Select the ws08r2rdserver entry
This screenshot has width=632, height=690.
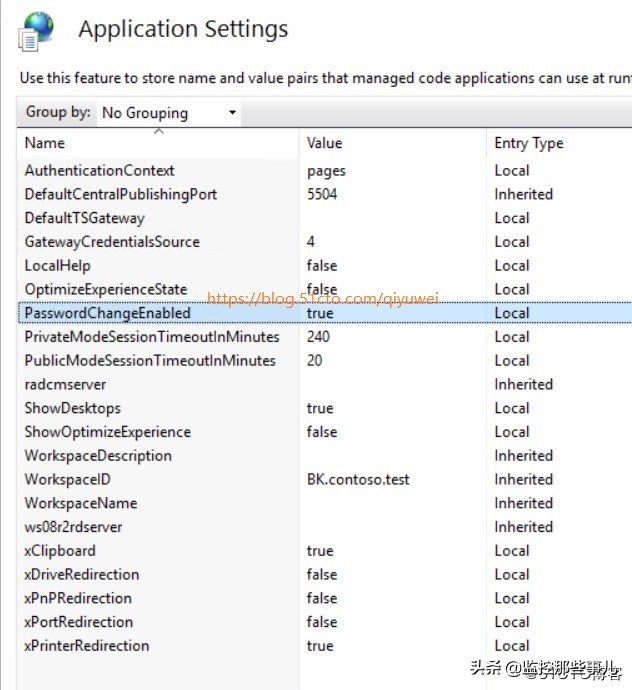[x=325, y=527]
